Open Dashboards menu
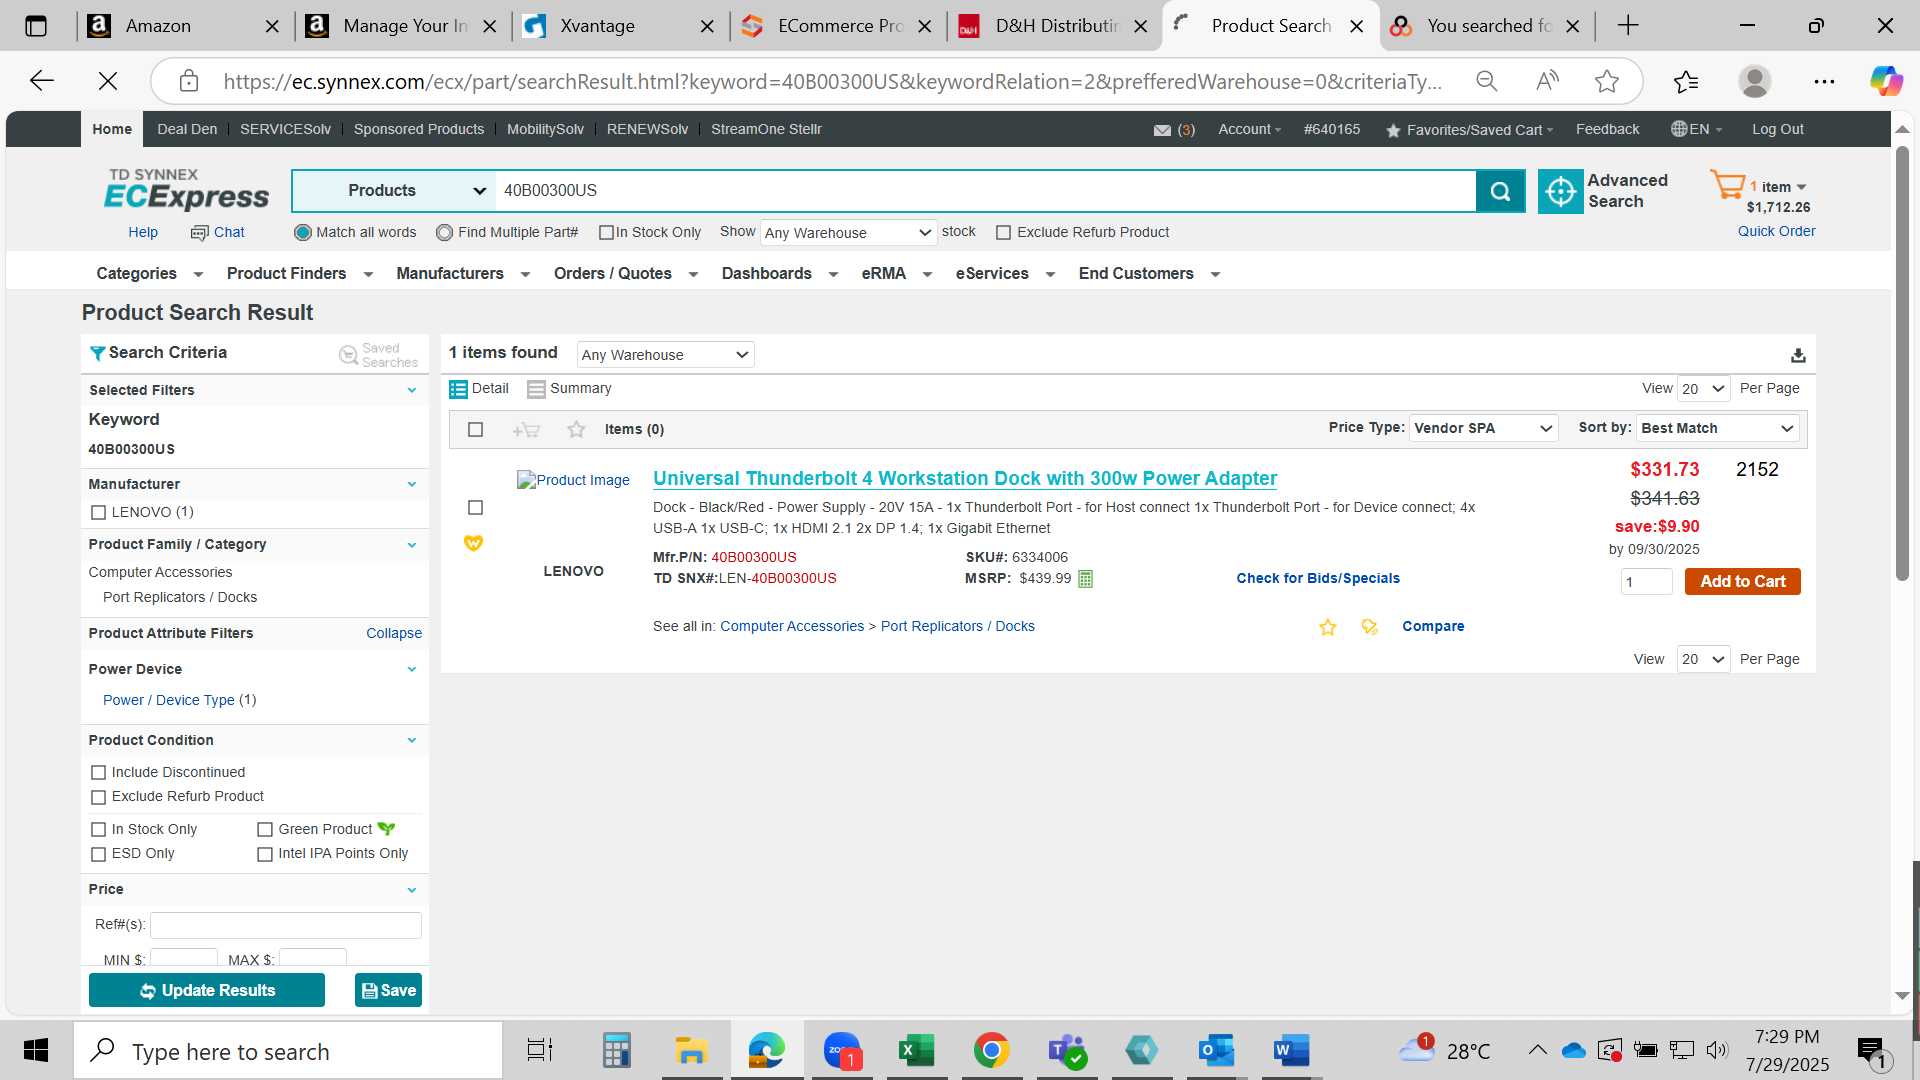 (779, 274)
